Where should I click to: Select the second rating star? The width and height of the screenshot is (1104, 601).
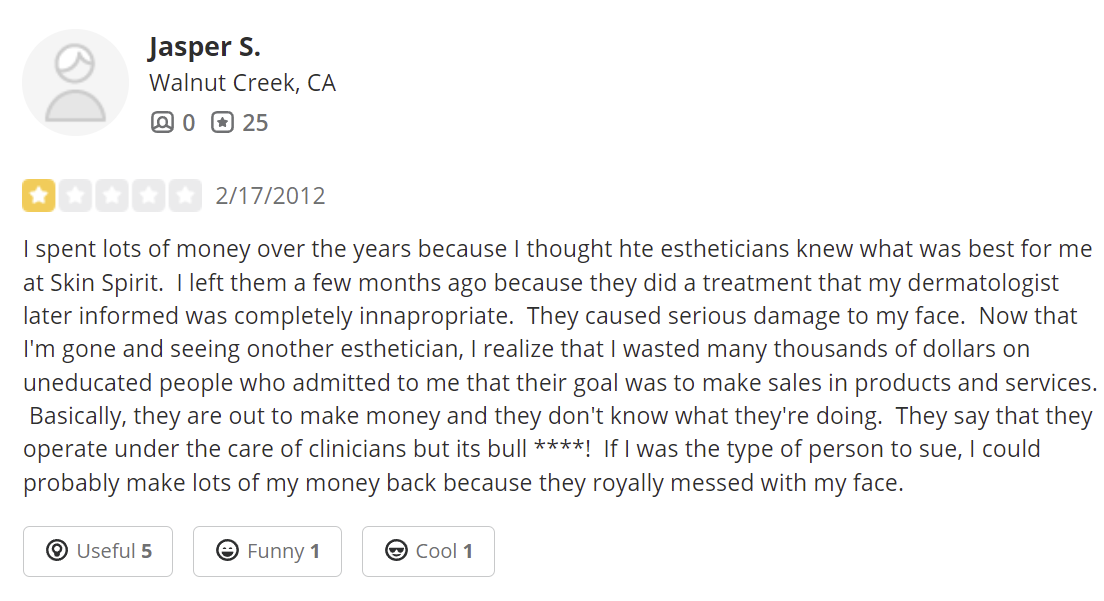pyautogui.click(x=75, y=196)
